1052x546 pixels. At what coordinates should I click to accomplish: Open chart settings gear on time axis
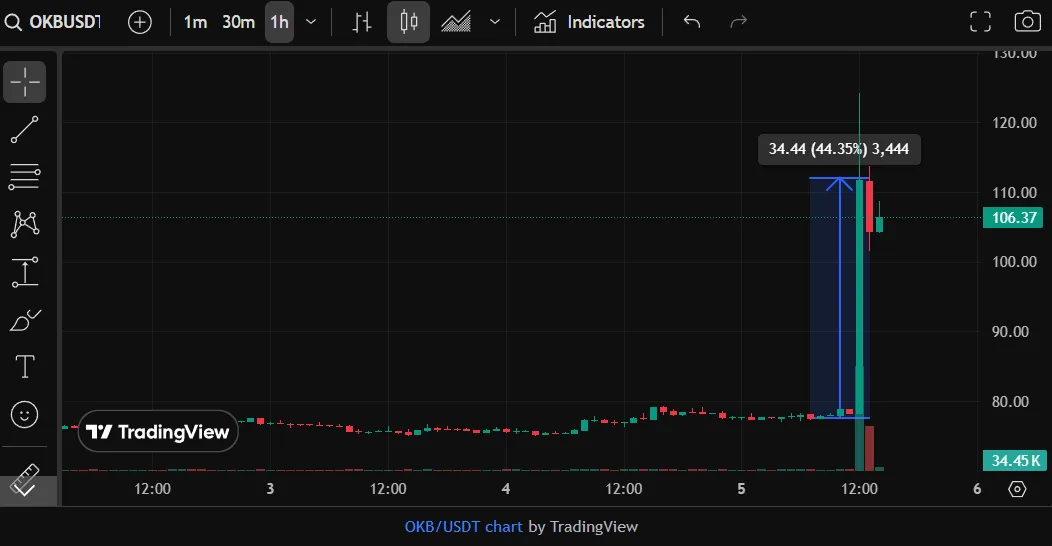click(x=1017, y=489)
